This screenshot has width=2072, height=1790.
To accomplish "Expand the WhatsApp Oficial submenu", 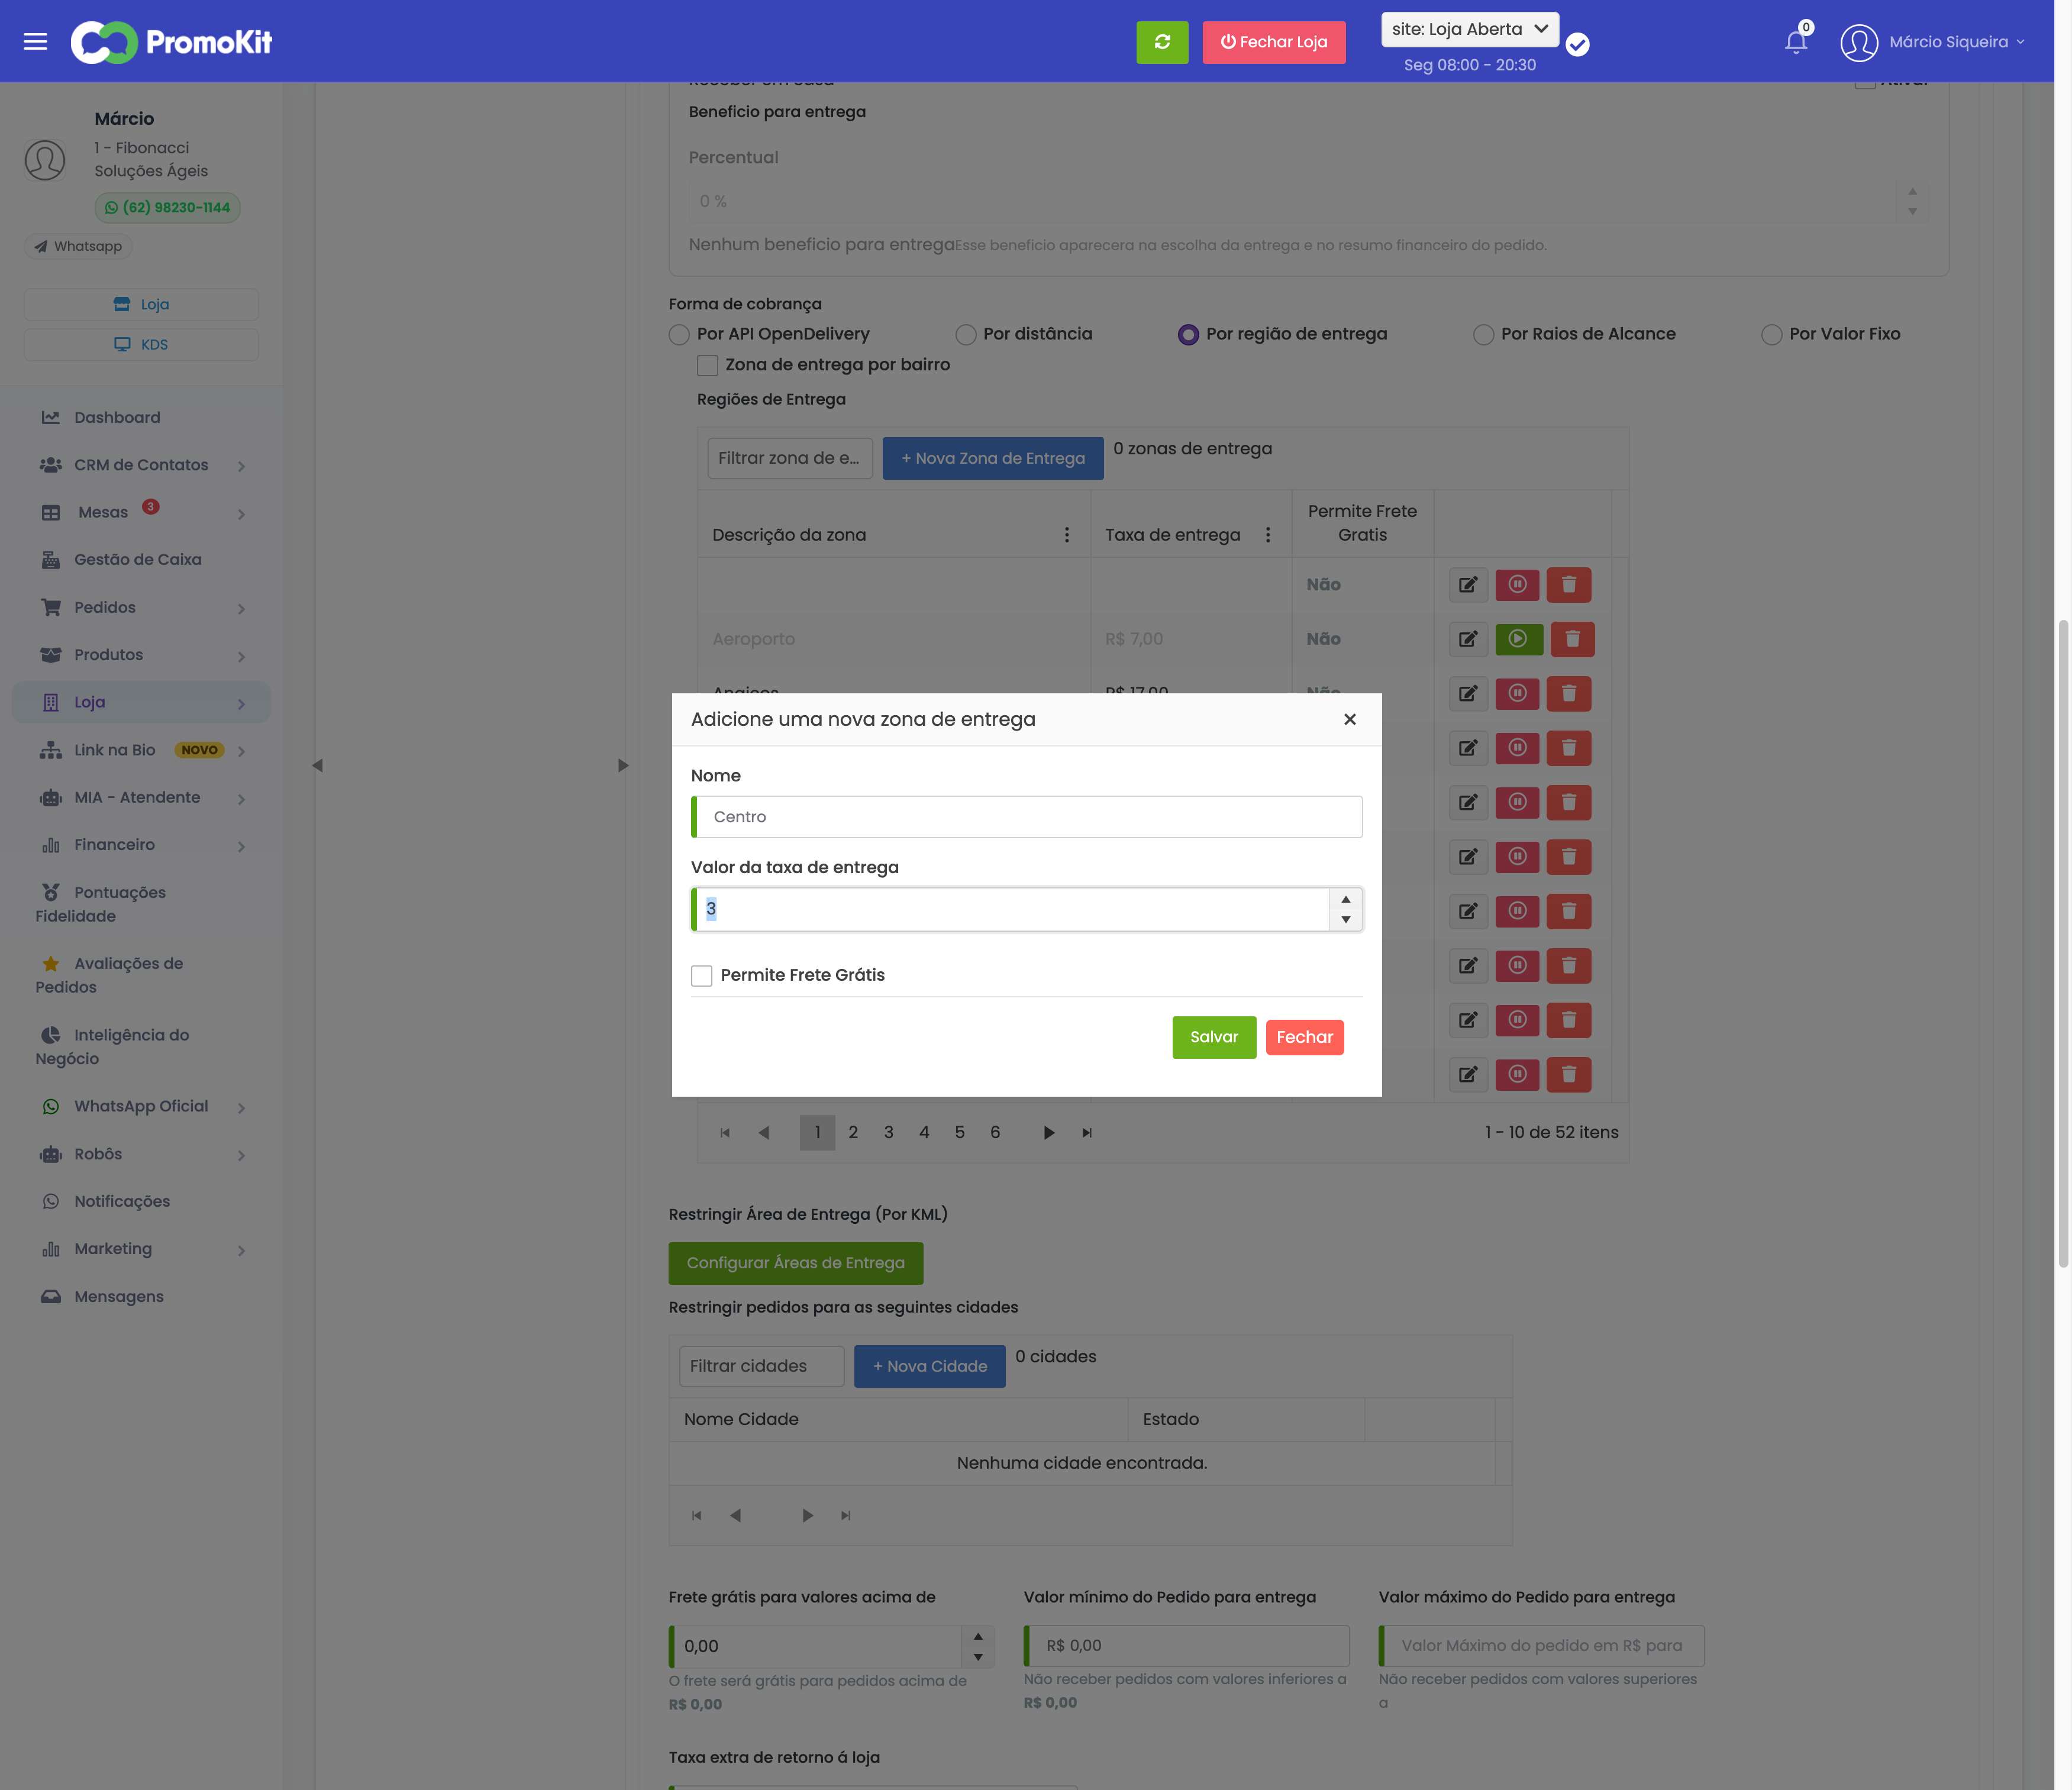I will [x=241, y=1108].
